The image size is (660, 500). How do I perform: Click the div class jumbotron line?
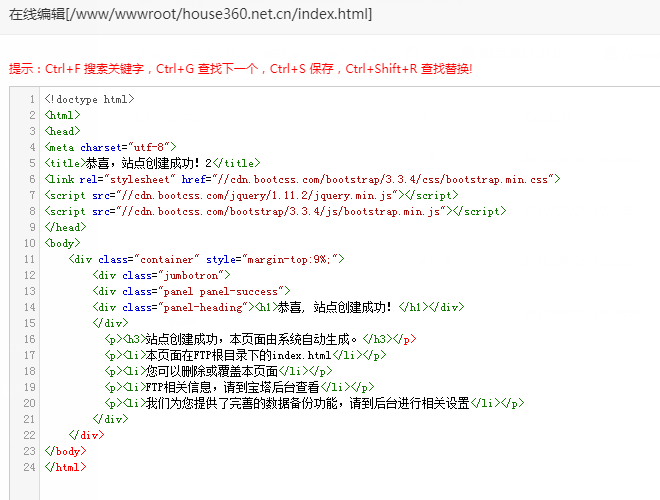[x=161, y=275]
